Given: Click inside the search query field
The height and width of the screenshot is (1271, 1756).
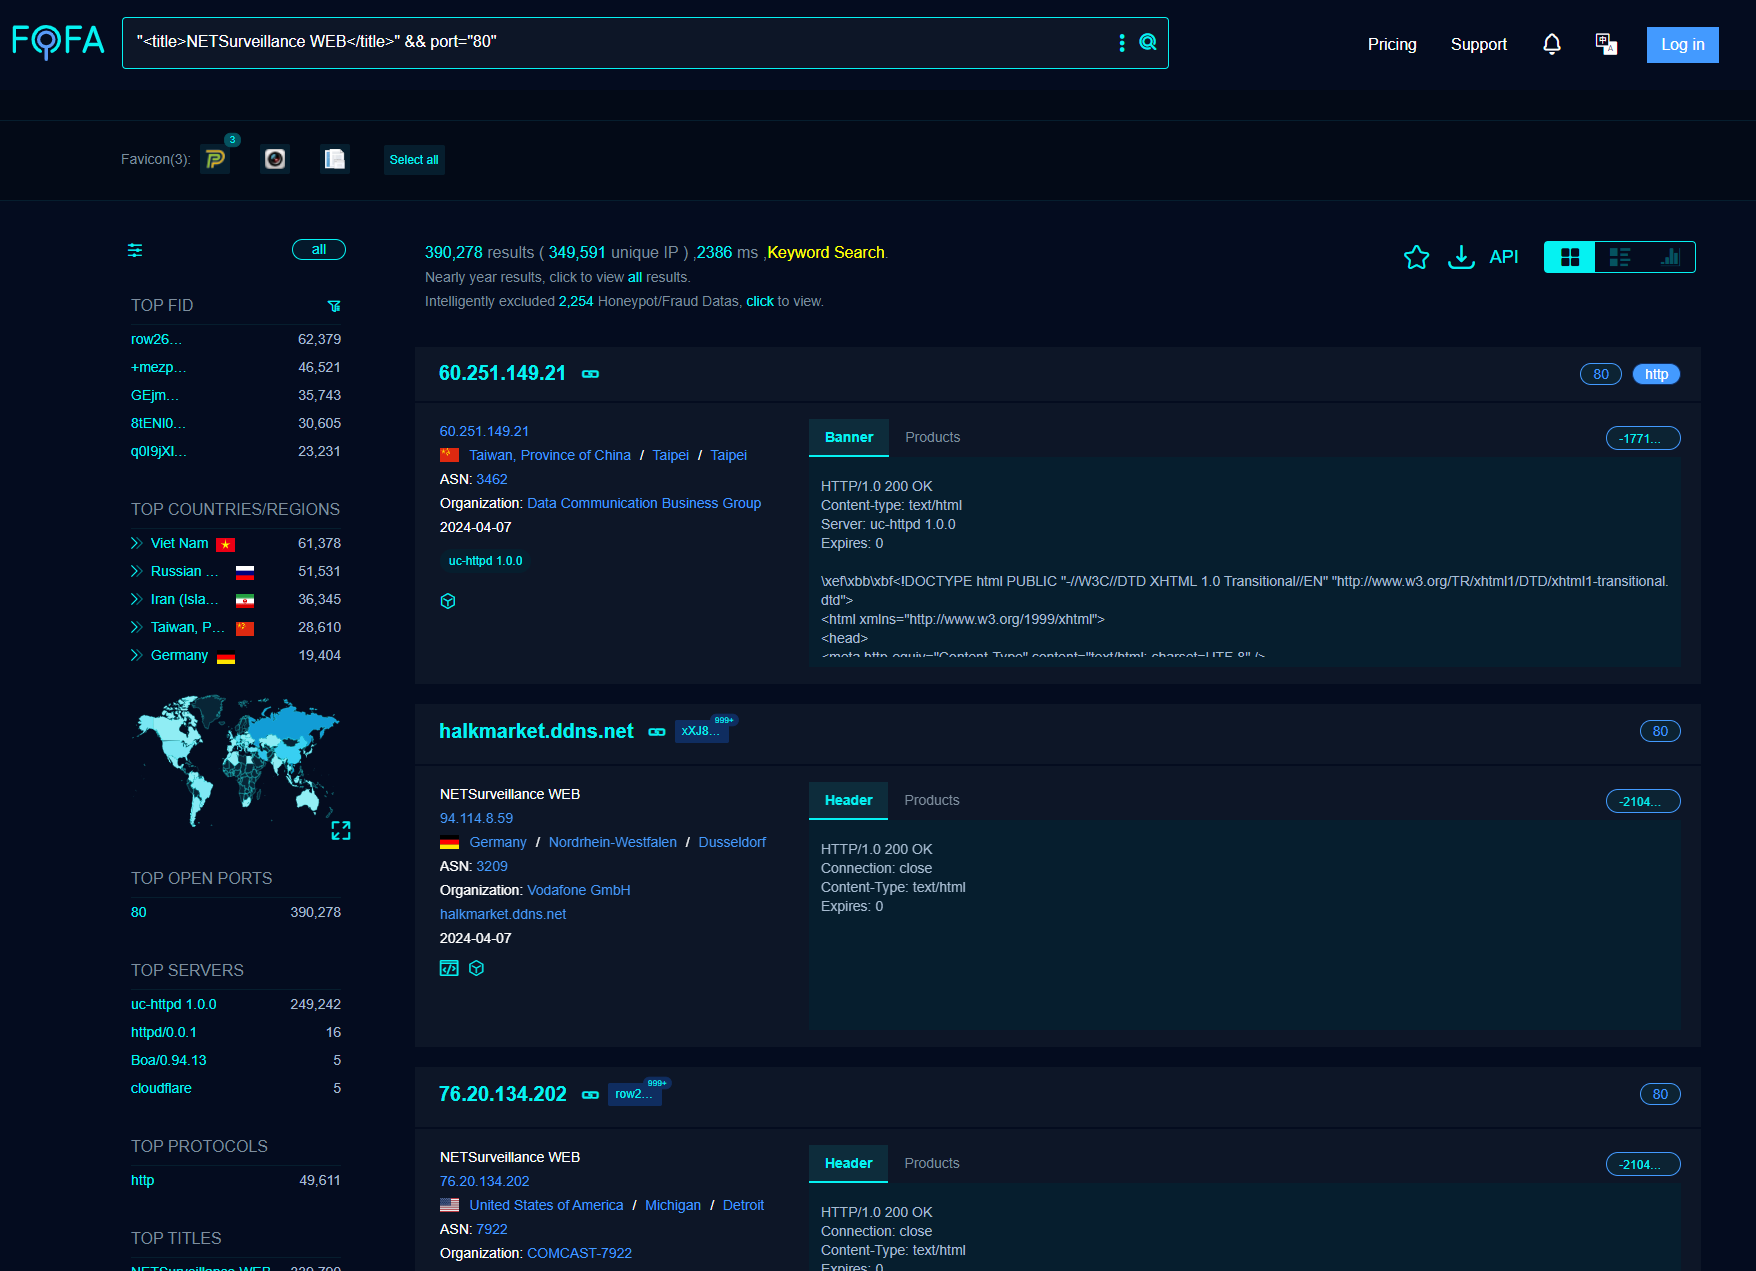Looking at the screenshot, I should pyautogui.click(x=620, y=42).
